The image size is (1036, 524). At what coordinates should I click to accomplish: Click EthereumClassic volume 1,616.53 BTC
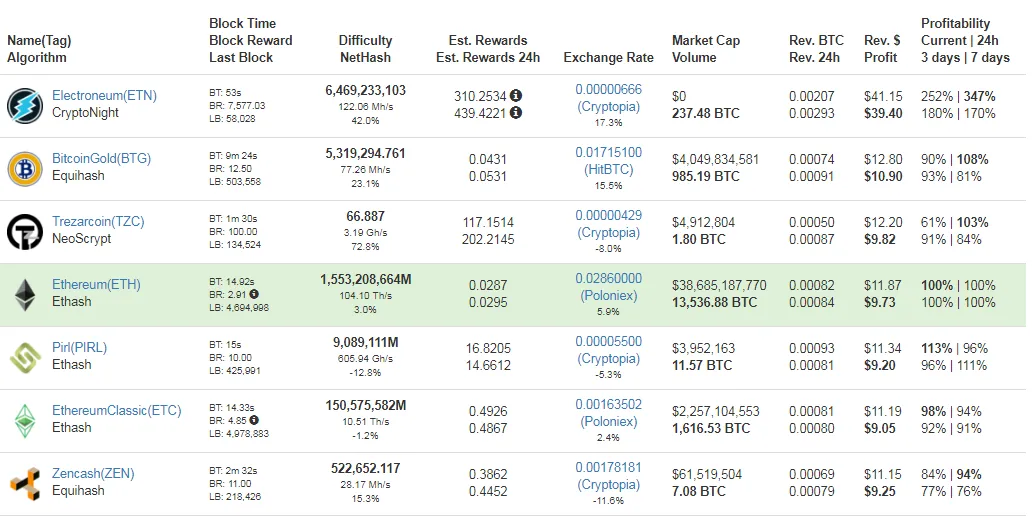click(711, 428)
